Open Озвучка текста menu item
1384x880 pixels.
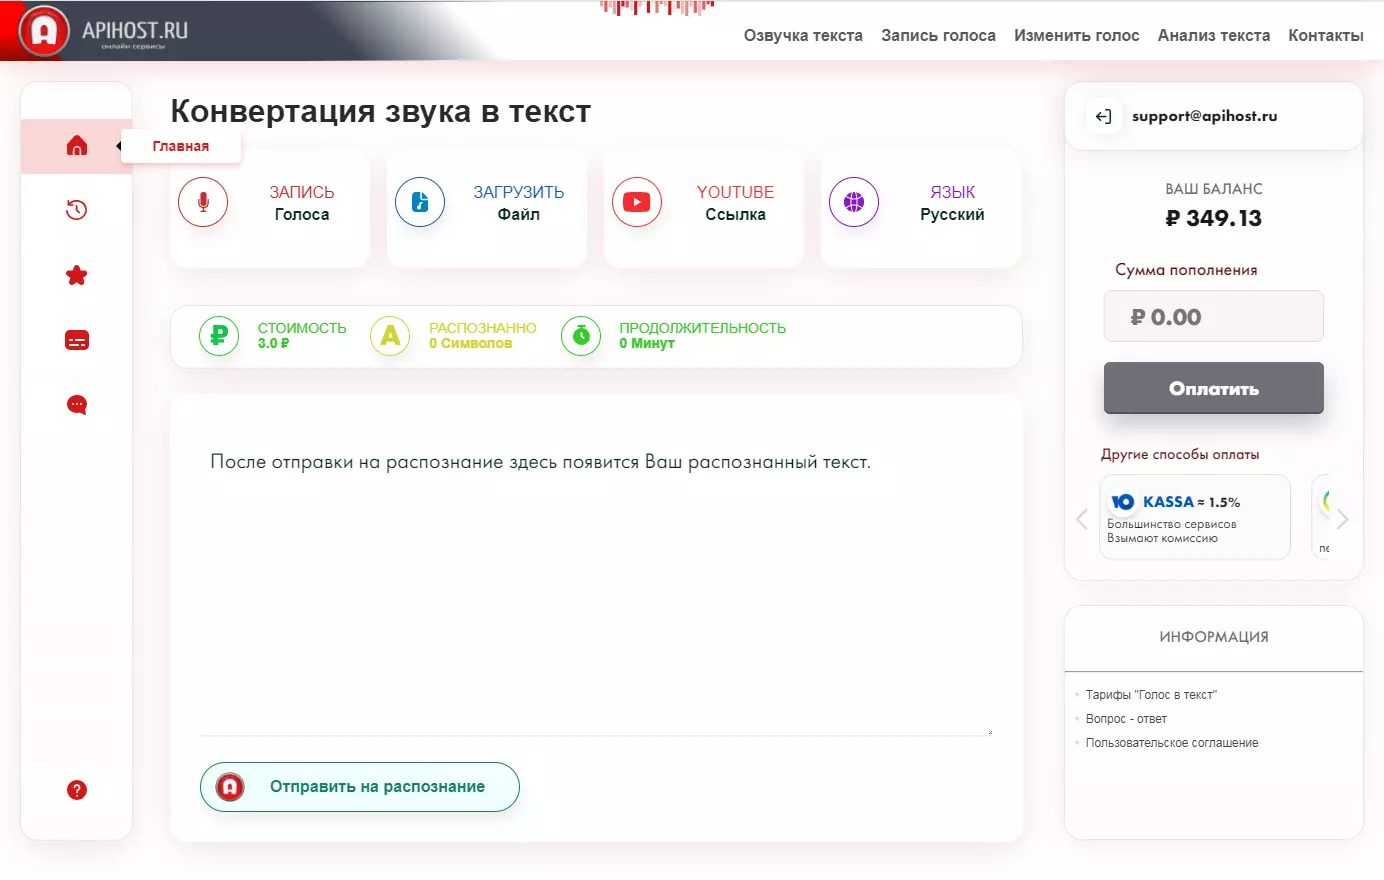(x=803, y=36)
